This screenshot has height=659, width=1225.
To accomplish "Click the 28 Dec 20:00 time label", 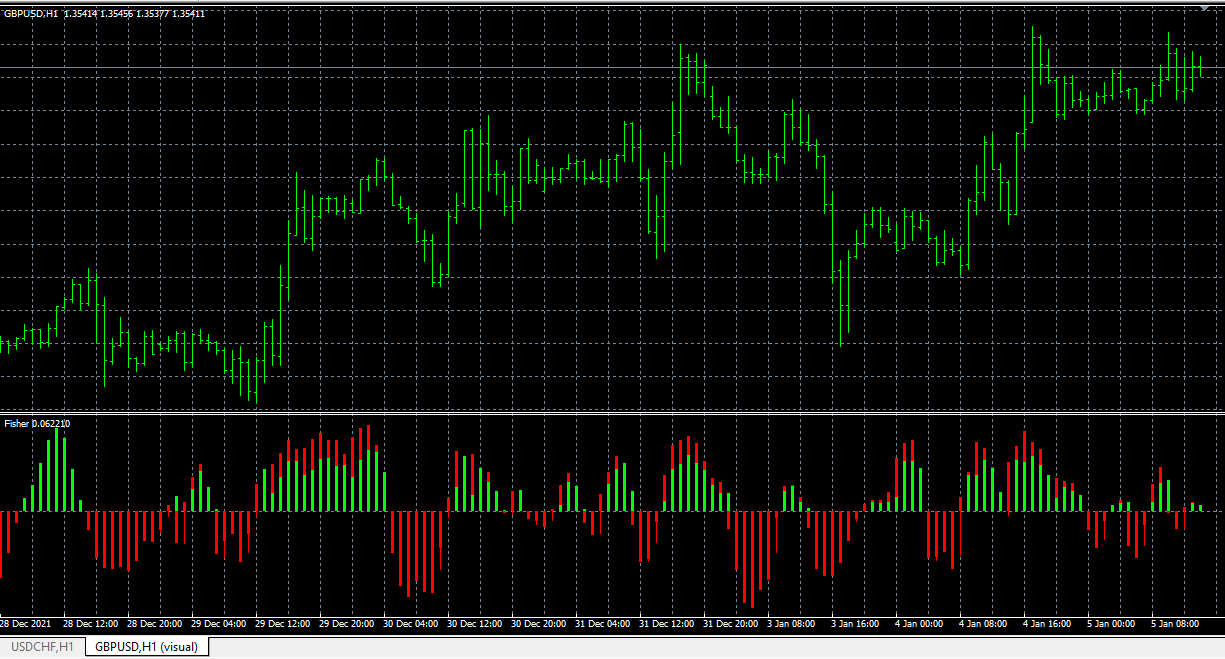I will (154, 624).
